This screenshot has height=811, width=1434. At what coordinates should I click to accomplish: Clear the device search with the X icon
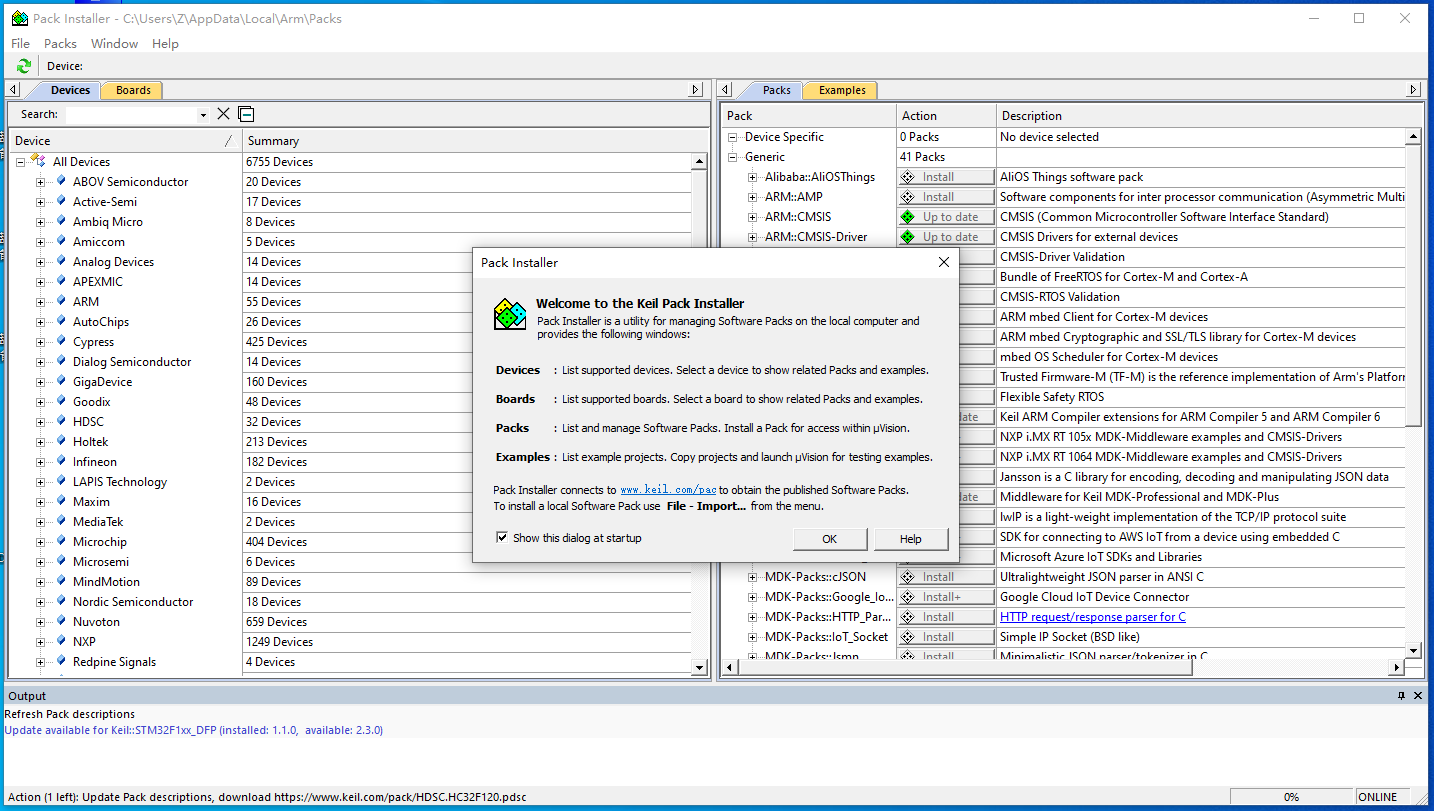pos(224,114)
